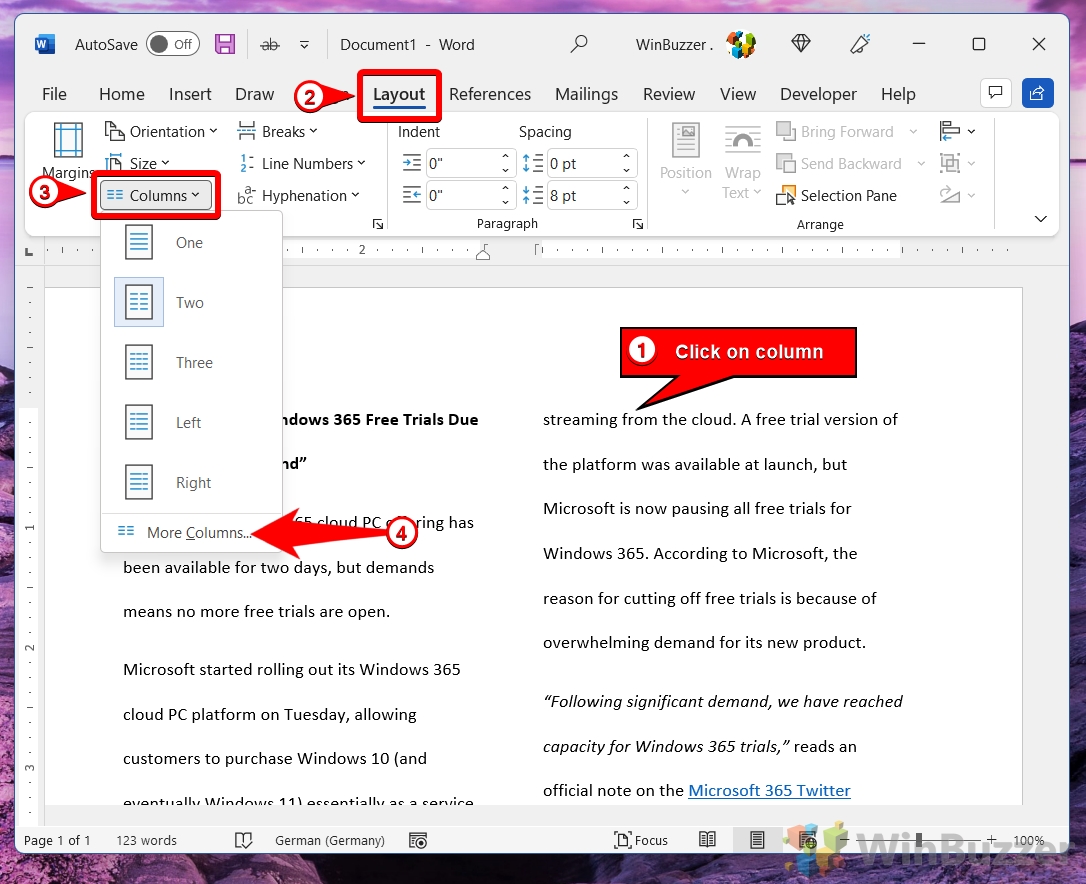Viewport: 1086px width, 884px height.
Task: Click the pen coming-soon features icon
Action: click(x=860, y=44)
